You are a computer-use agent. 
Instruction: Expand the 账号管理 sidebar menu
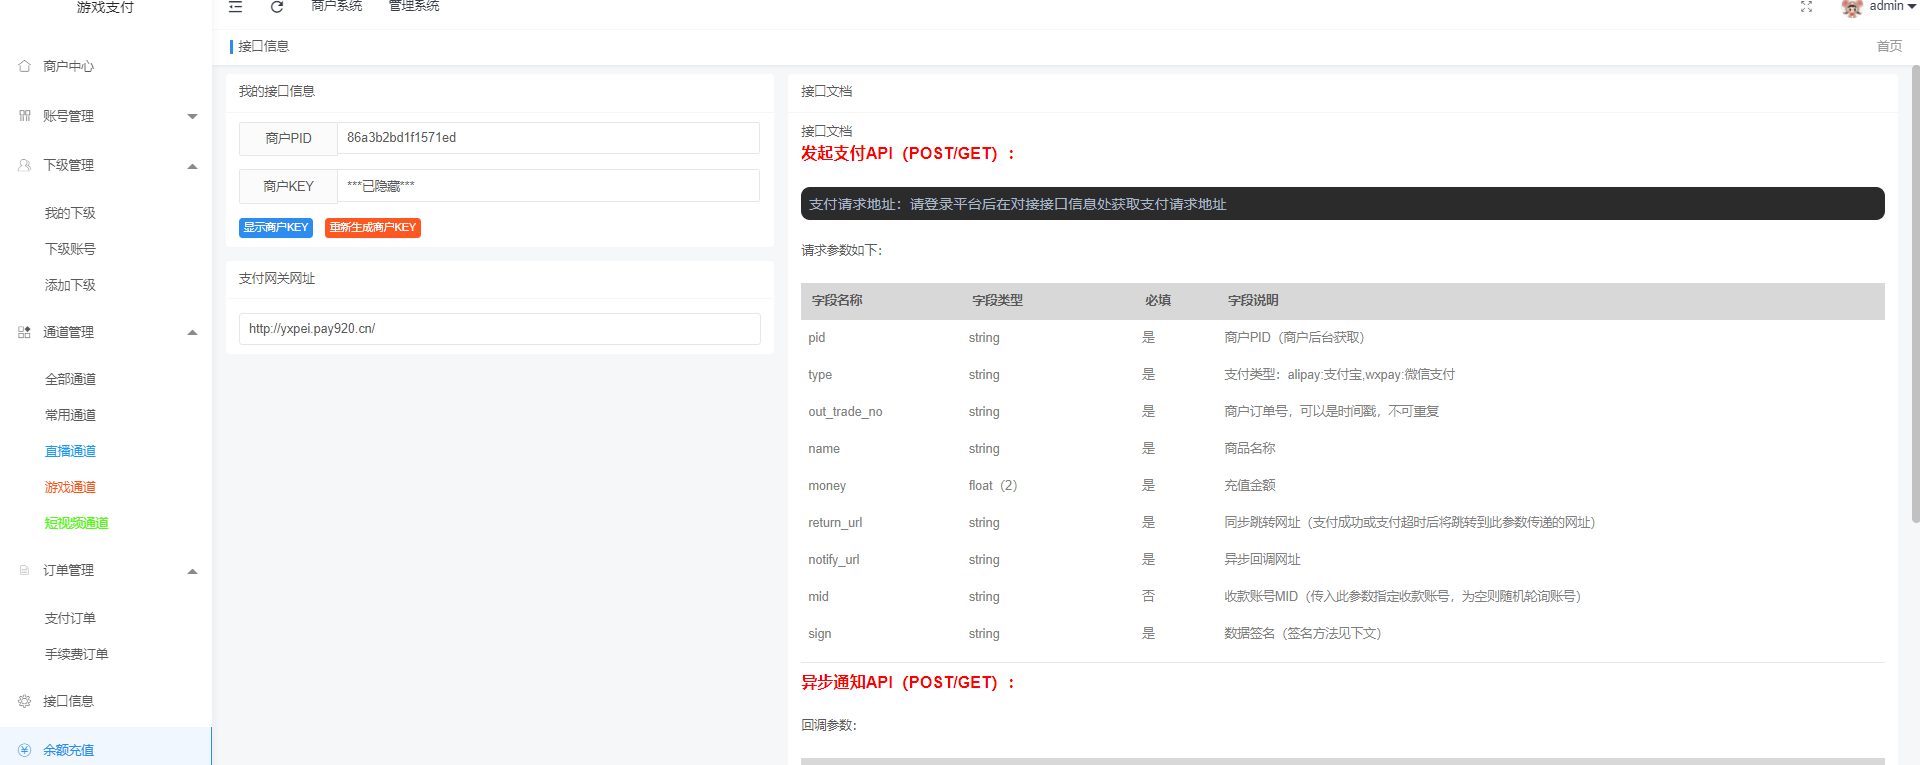pos(192,116)
